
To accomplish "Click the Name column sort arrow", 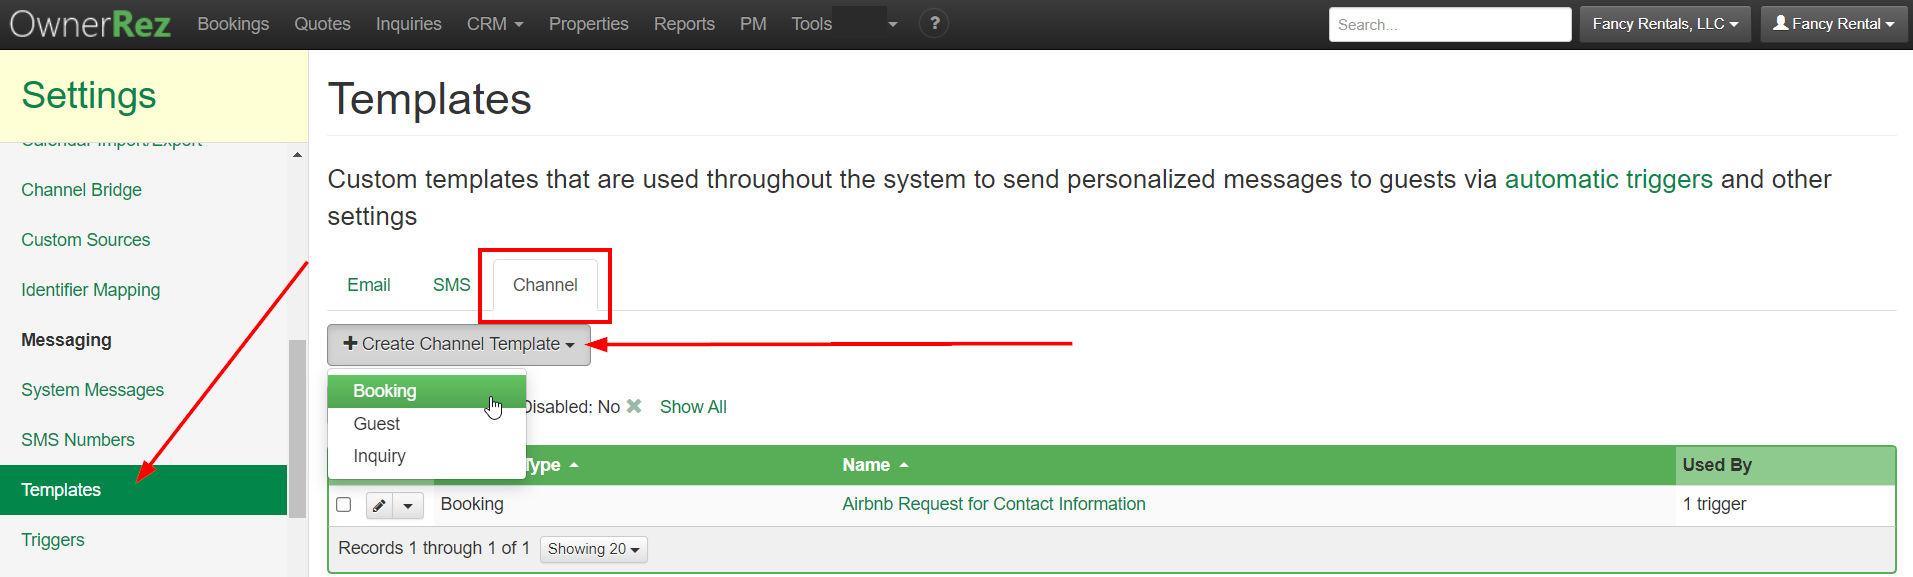I will (x=903, y=465).
